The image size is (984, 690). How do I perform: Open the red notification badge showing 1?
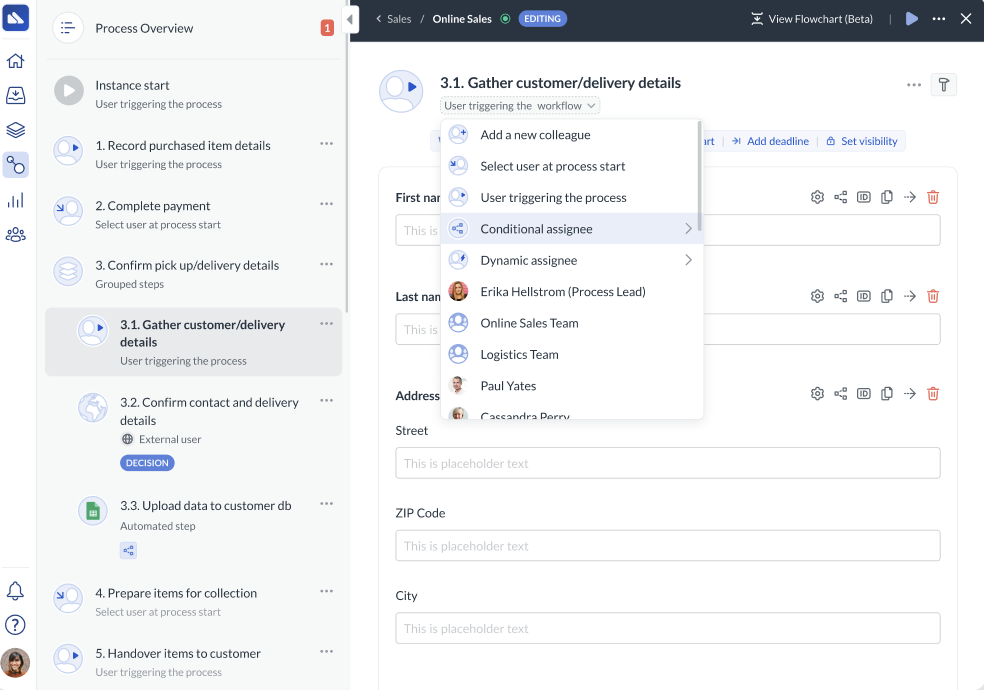point(327,28)
